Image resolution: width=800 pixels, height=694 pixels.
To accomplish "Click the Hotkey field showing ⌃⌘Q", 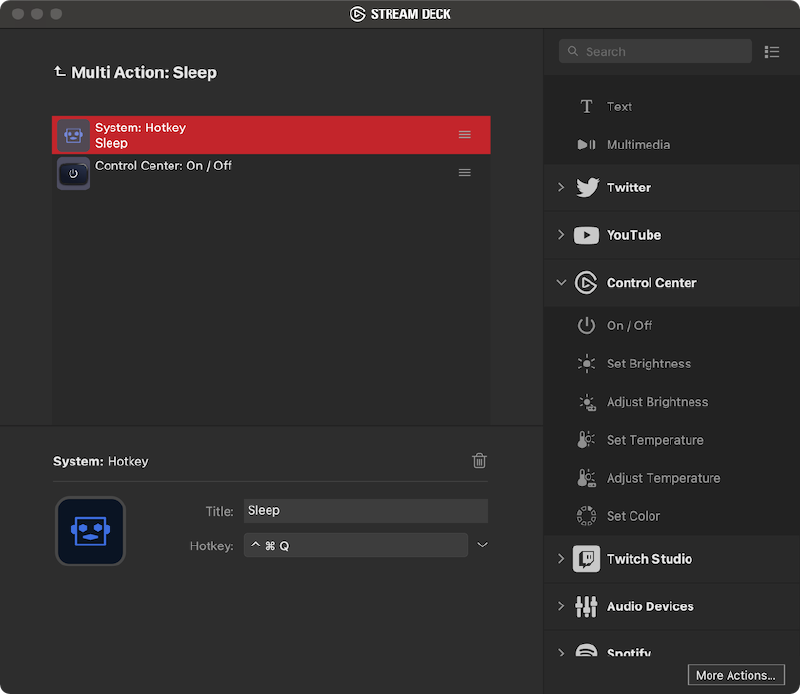I will pos(356,545).
